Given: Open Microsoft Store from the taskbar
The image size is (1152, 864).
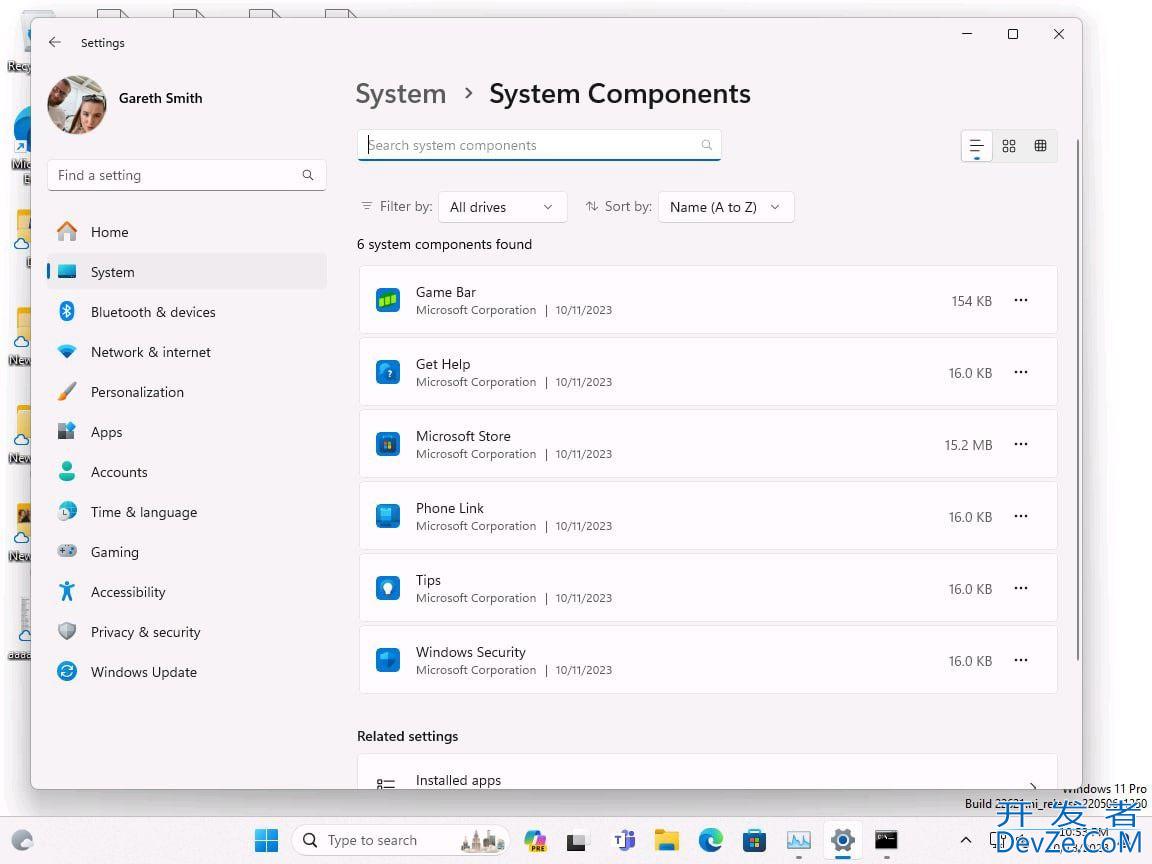Looking at the screenshot, I should pos(755,840).
